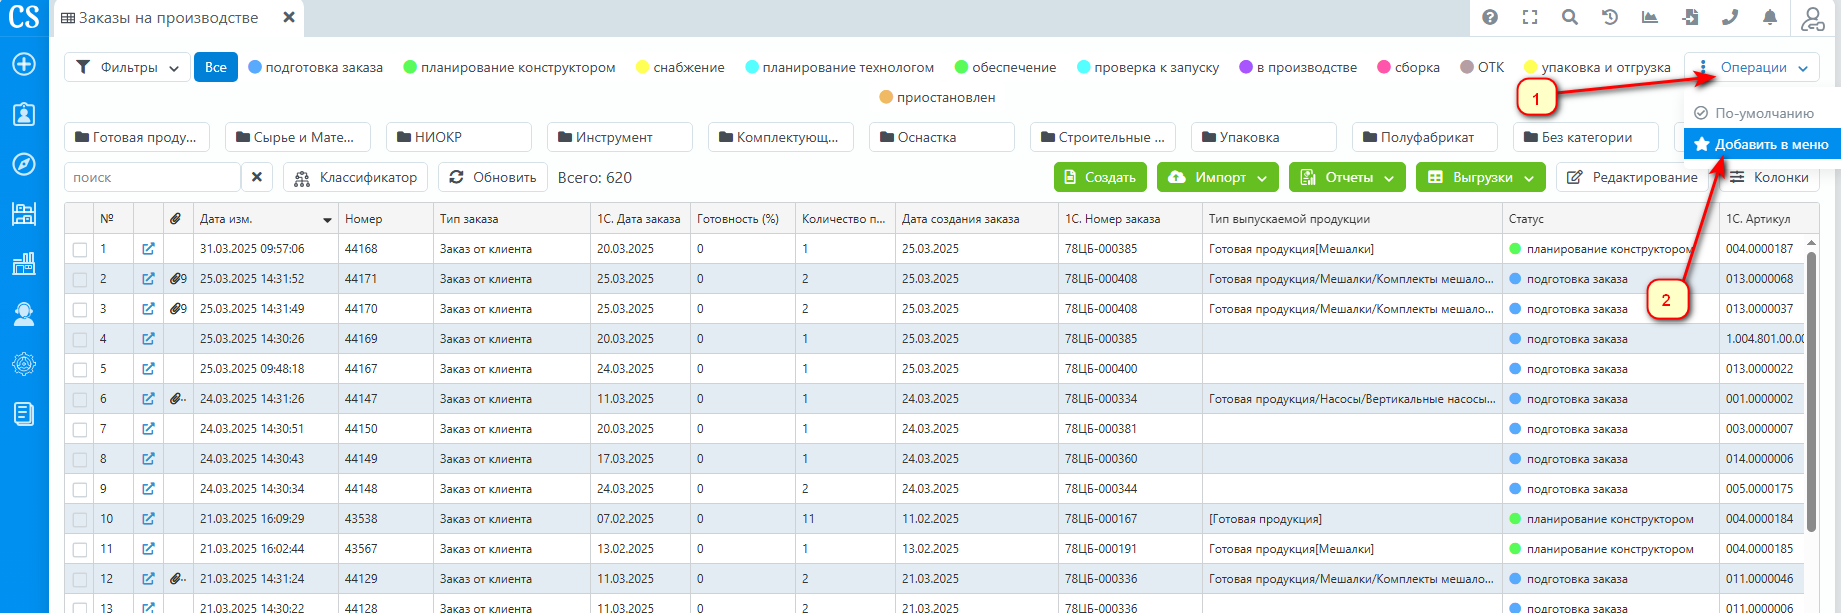This screenshot has height=613, width=1841.
Task: Click the compass icon in left sidebar
Action: [x=24, y=164]
